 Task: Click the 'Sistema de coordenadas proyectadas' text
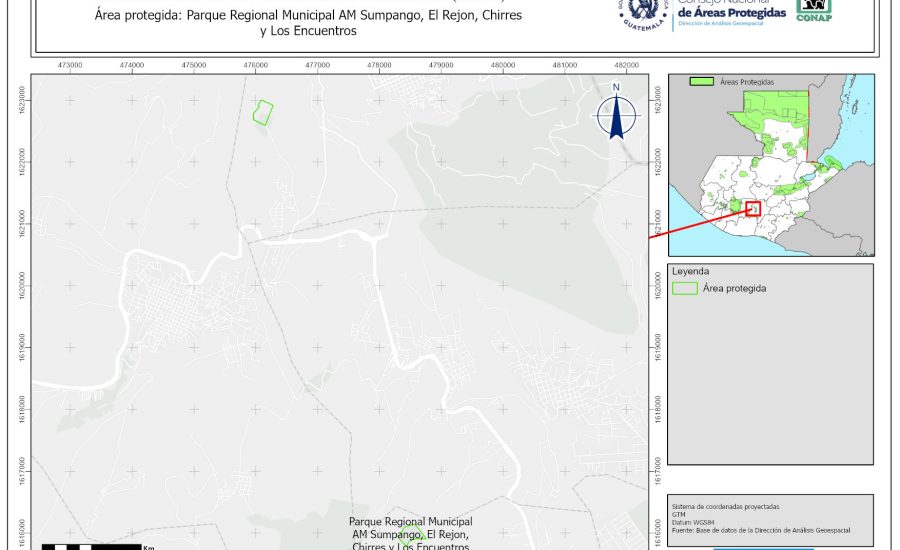point(725,507)
